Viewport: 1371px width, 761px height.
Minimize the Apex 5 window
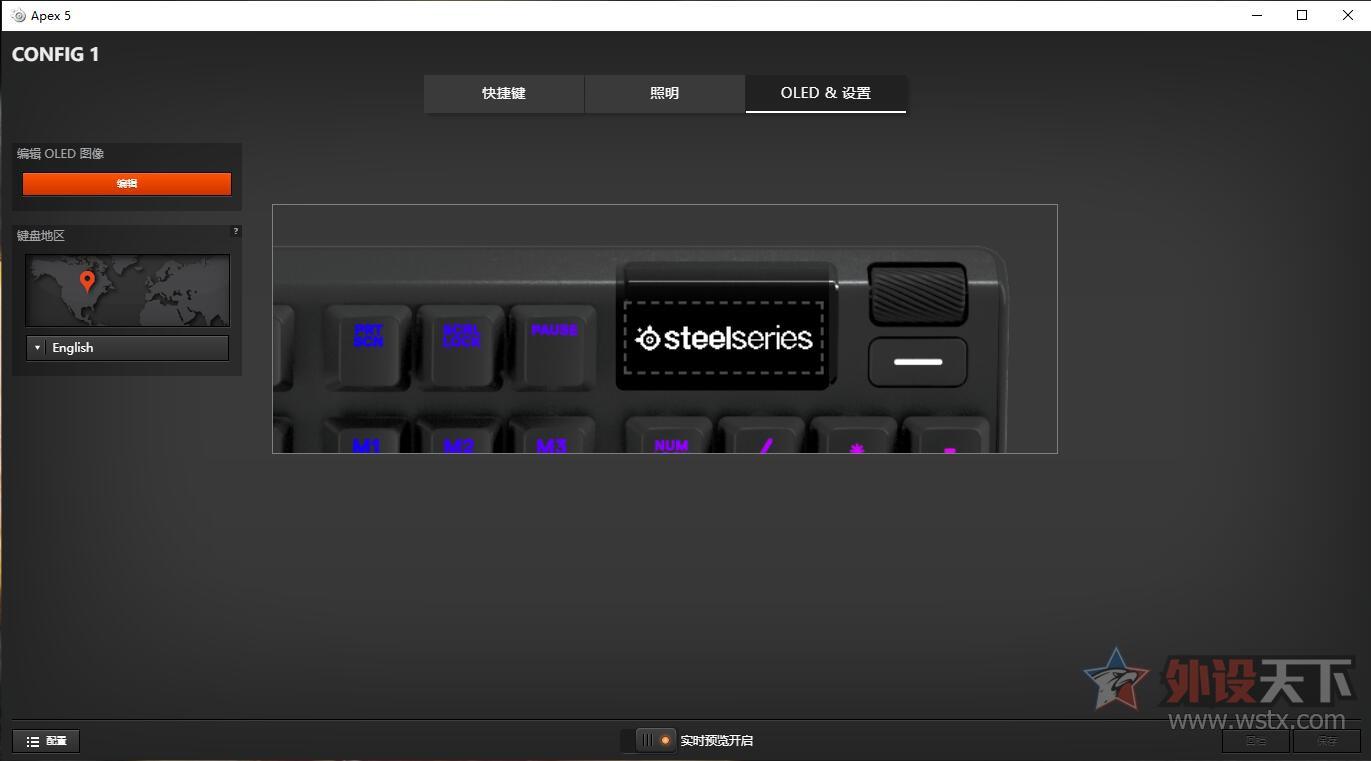click(x=1256, y=15)
